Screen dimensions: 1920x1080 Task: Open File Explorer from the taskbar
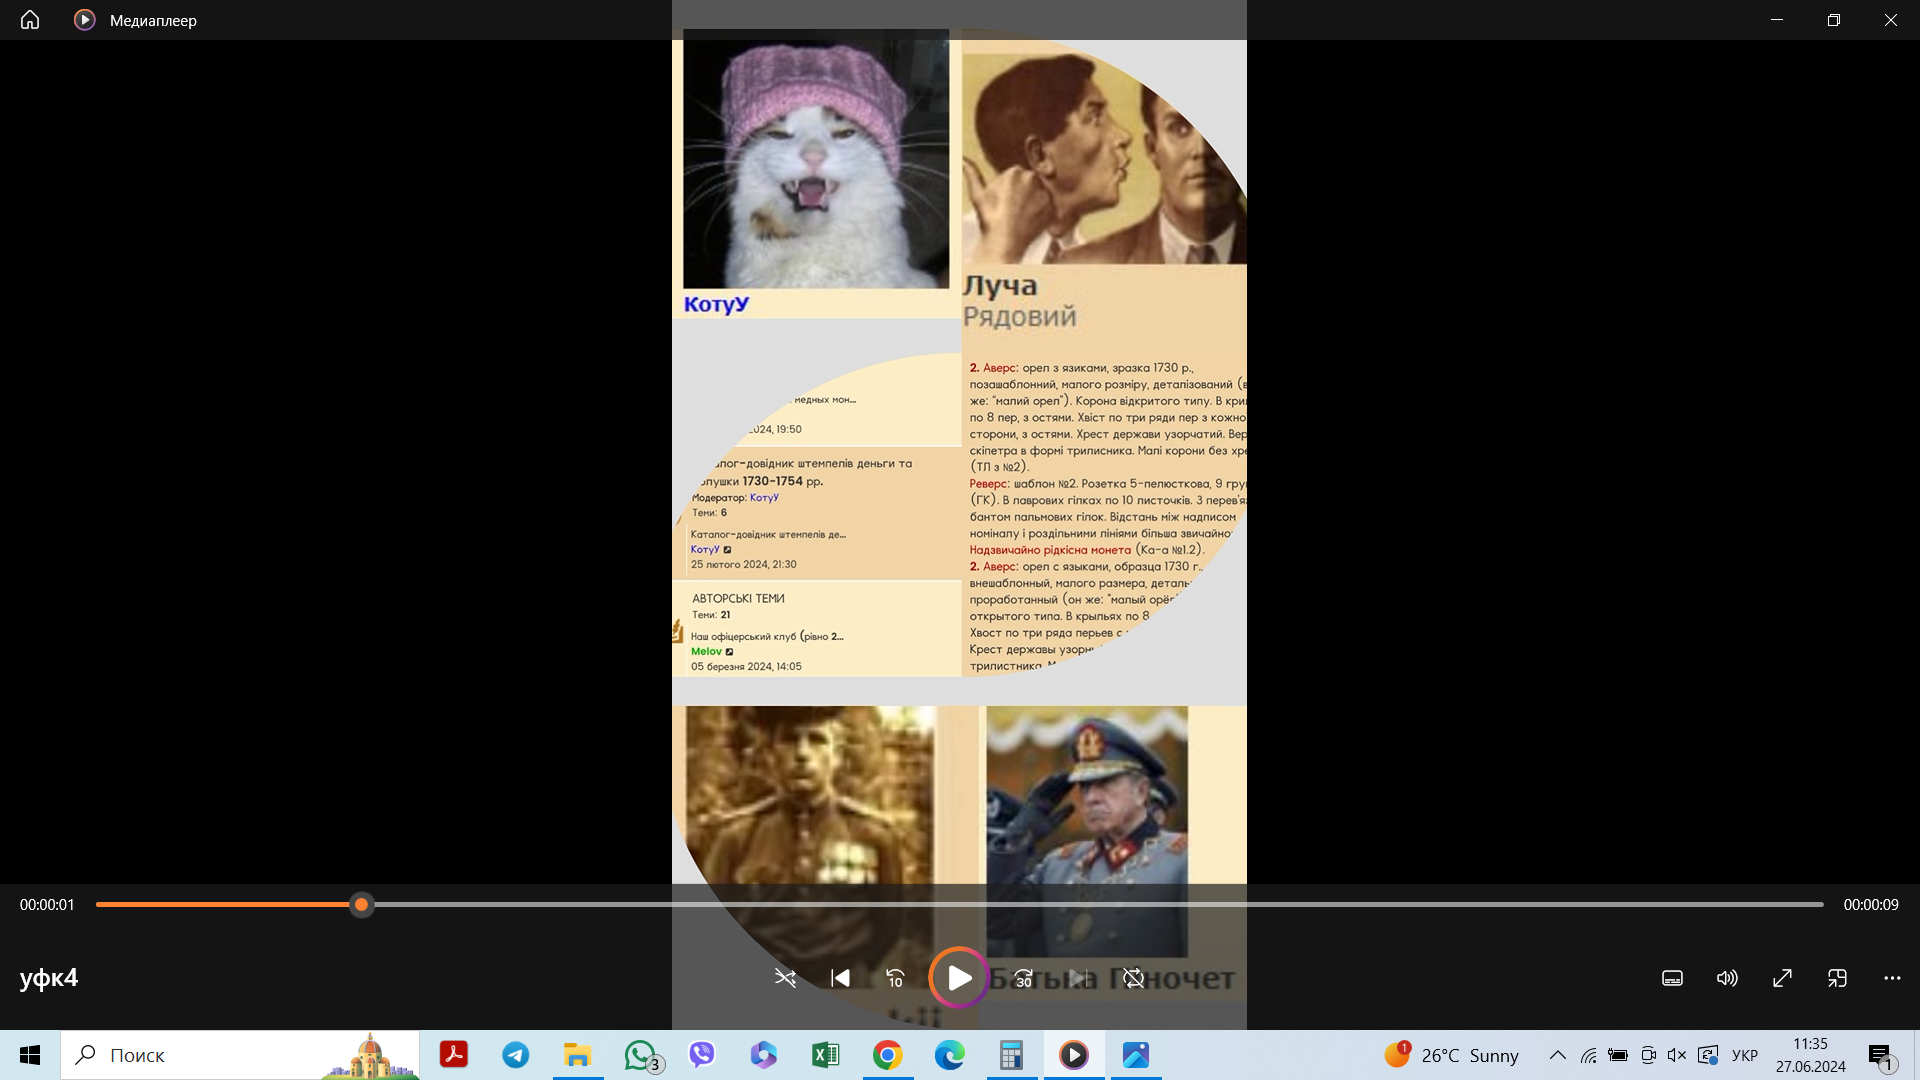click(x=578, y=1055)
